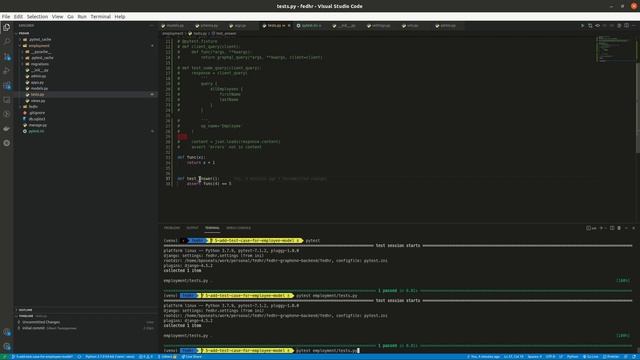Open pytest.ini in explorer
640x360 pixels.
coord(36,131)
